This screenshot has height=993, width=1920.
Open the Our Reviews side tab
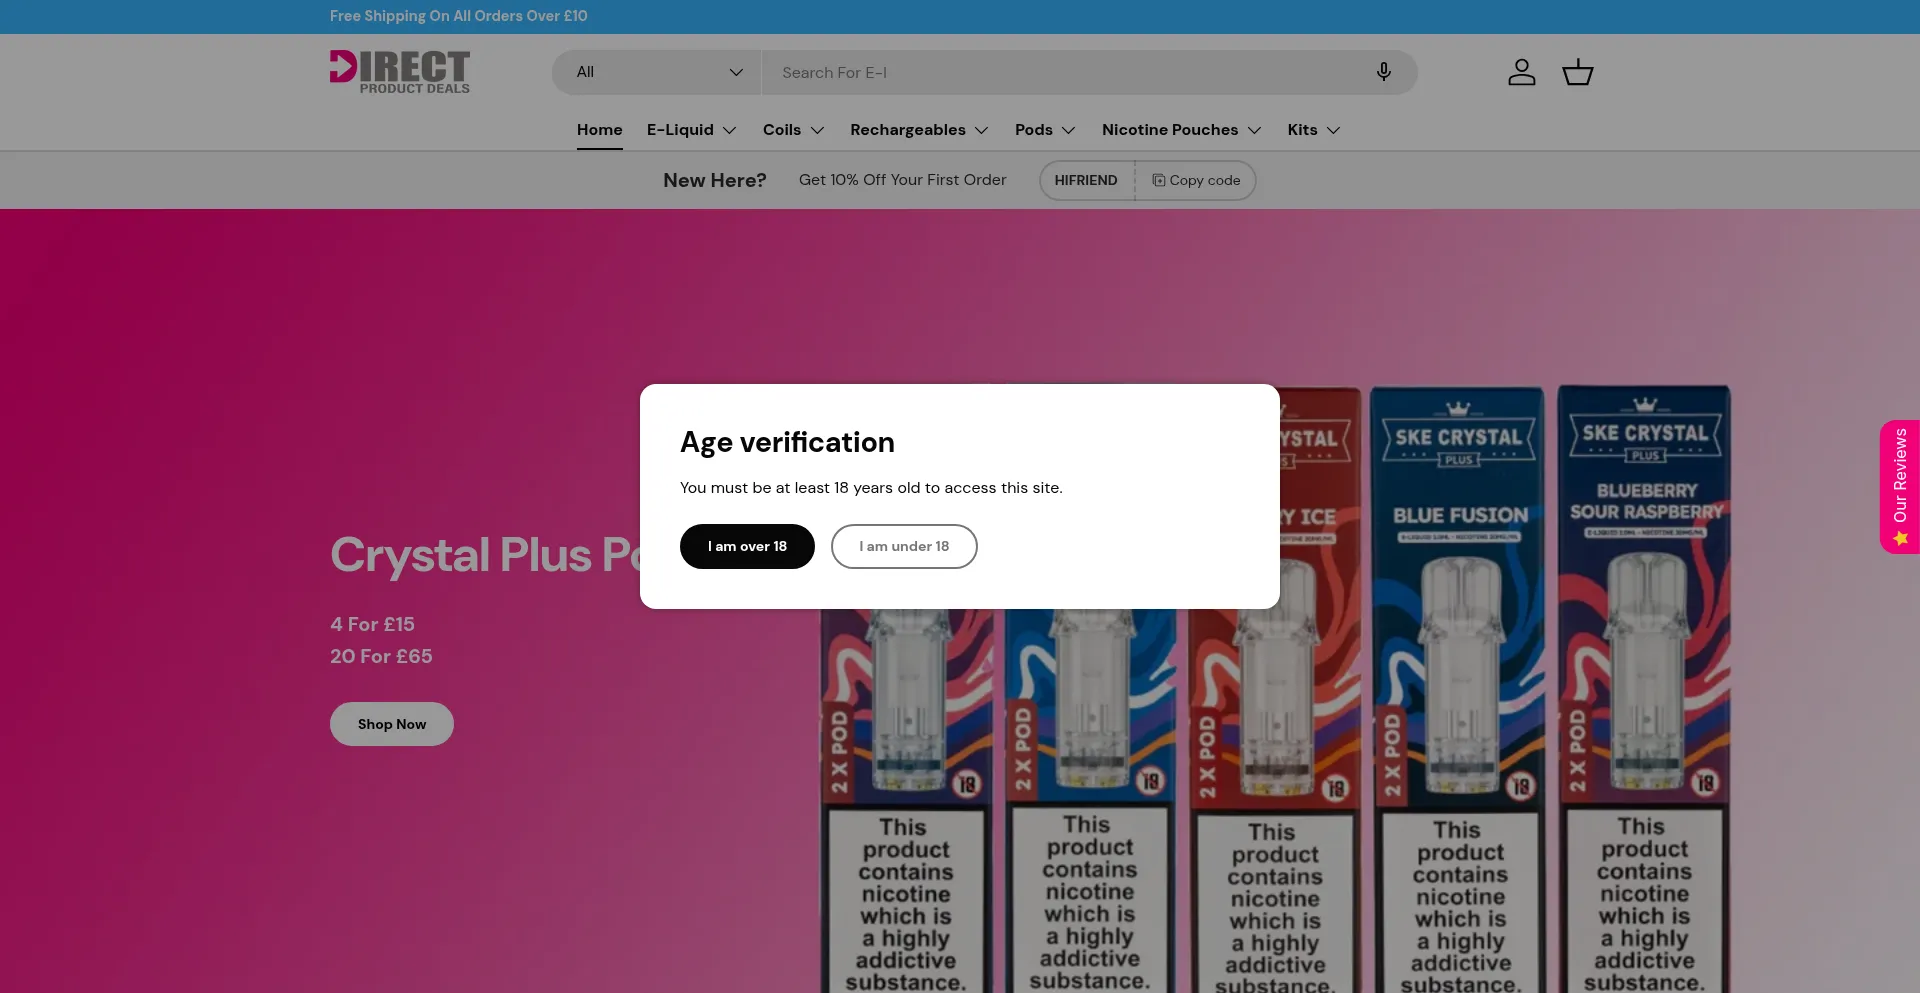point(1900,487)
